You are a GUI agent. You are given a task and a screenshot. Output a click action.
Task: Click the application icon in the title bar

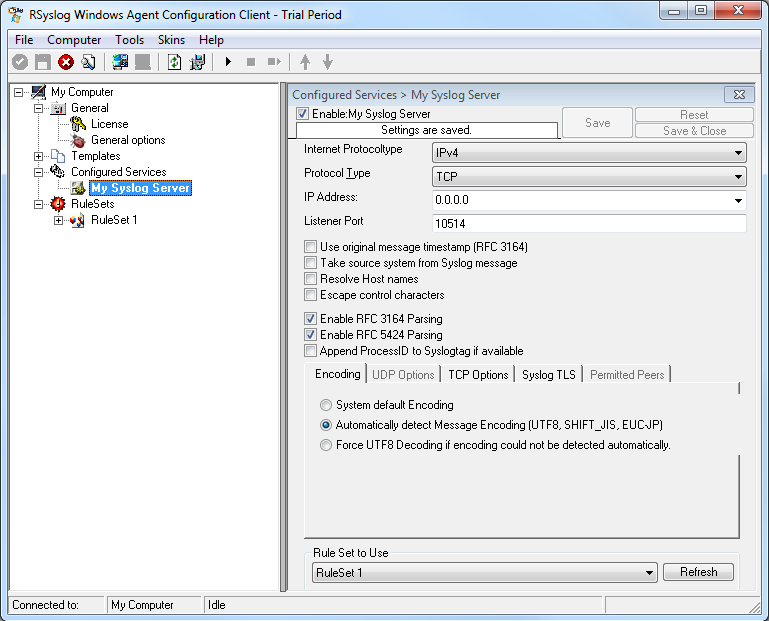16,15
